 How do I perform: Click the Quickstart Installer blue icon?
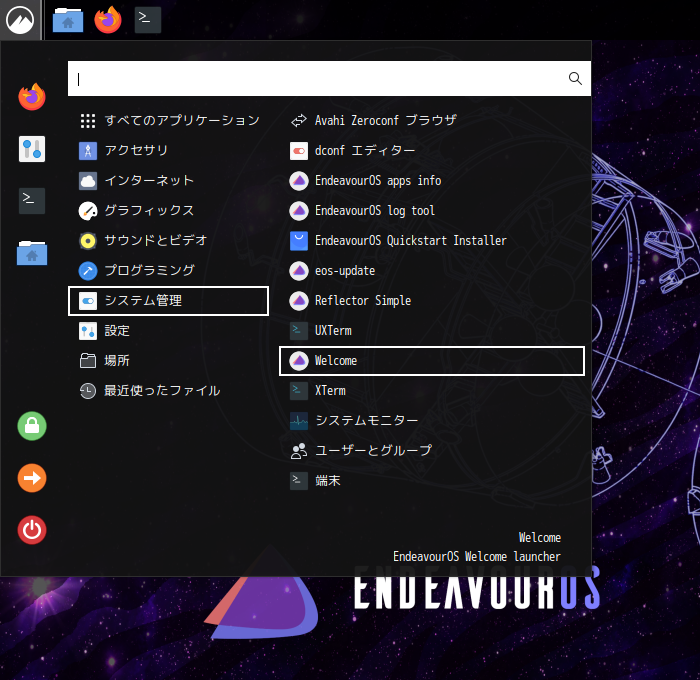click(299, 241)
